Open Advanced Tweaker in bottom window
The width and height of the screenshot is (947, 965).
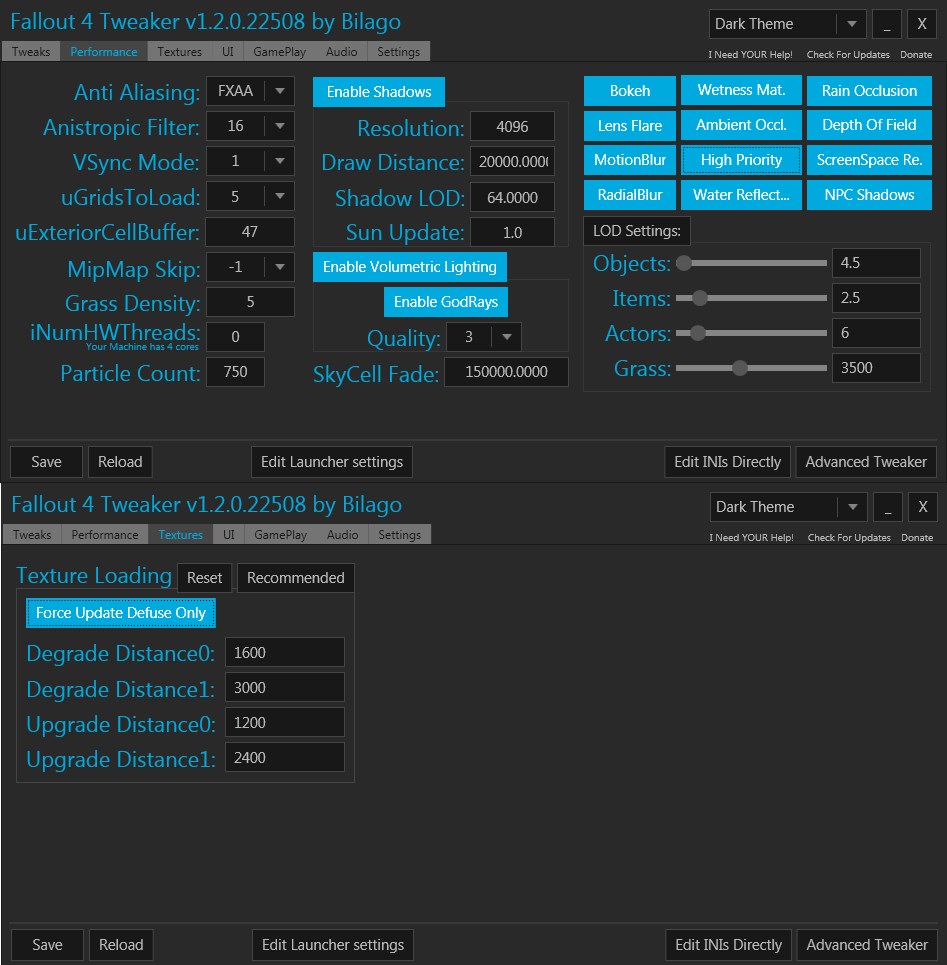[x=867, y=945]
